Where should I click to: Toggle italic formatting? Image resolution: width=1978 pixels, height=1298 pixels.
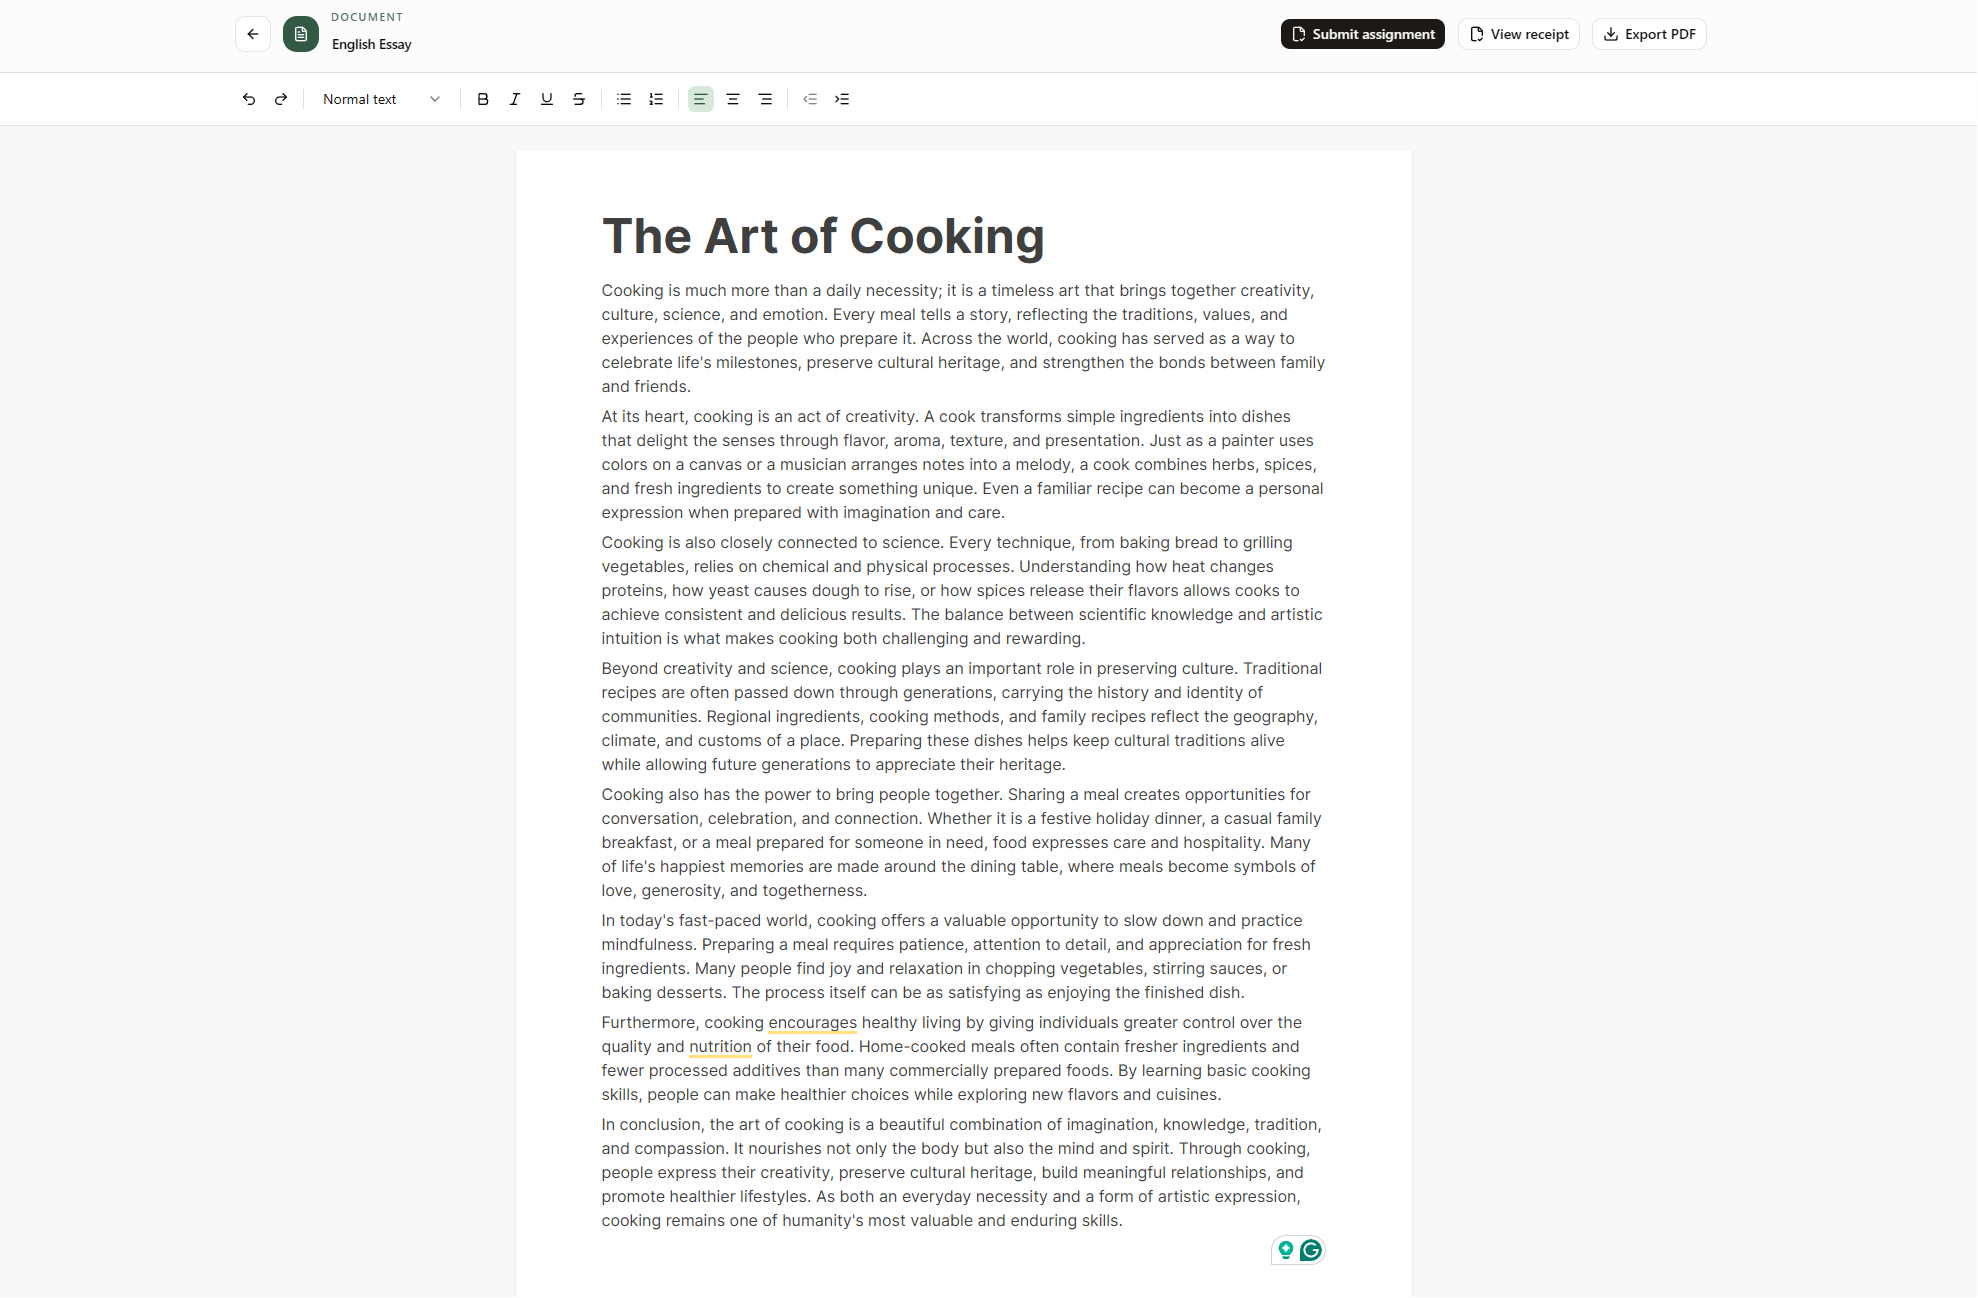(515, 99)
